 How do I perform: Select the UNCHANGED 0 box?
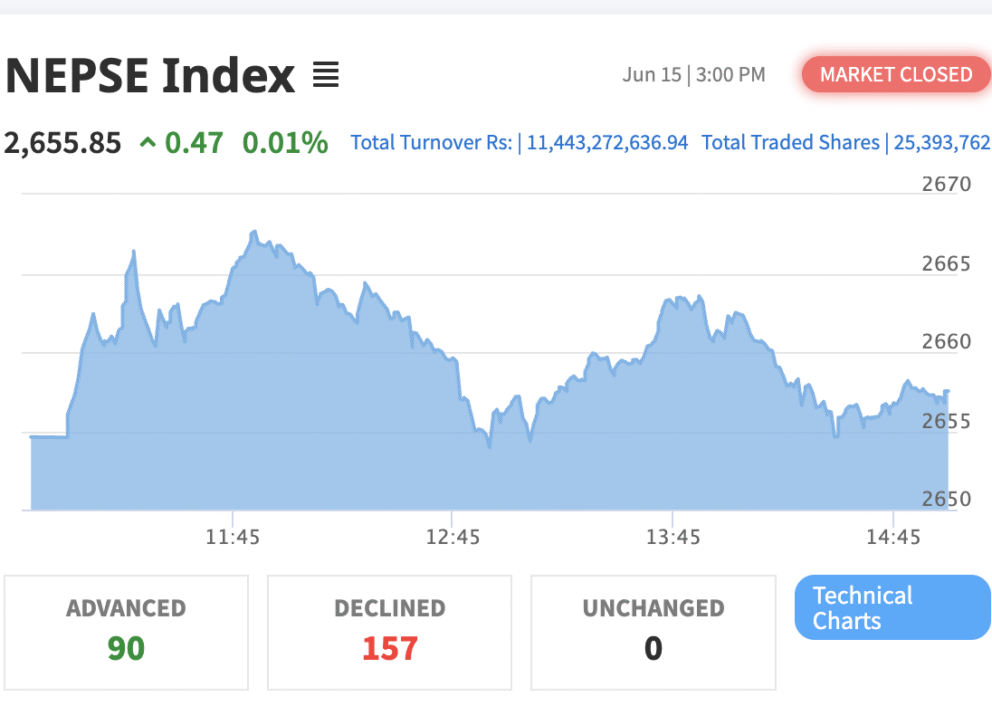click(x=653, y=633)
